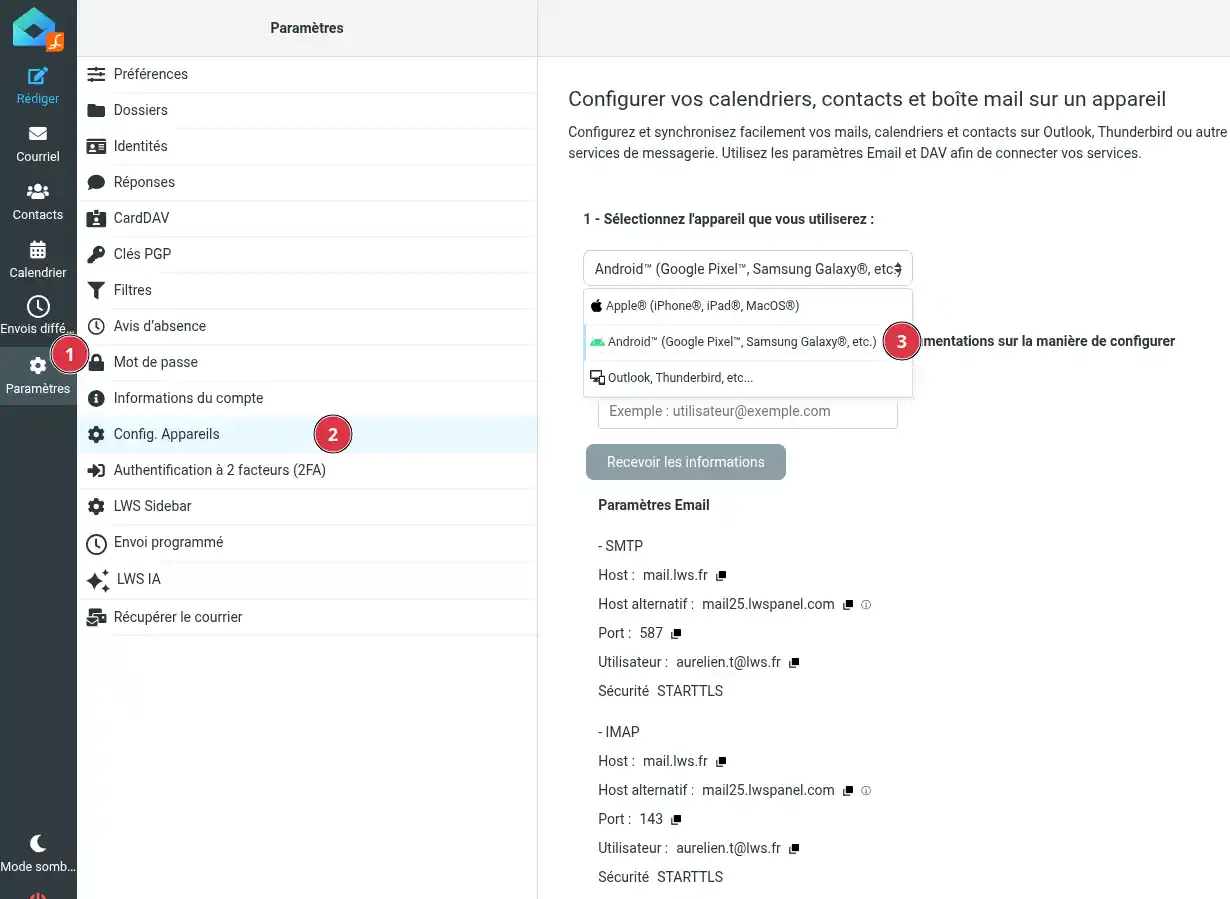Image resolution: width=1230 pixels, height=899 pixels.
Task: Open CardDAV settings
Action: pos(307,218)
